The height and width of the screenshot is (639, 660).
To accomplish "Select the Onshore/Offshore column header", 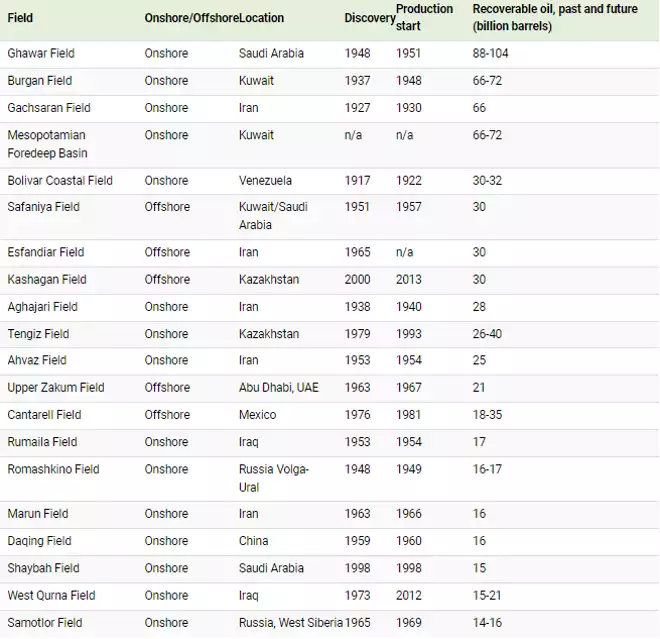I will tap(192, 18).
